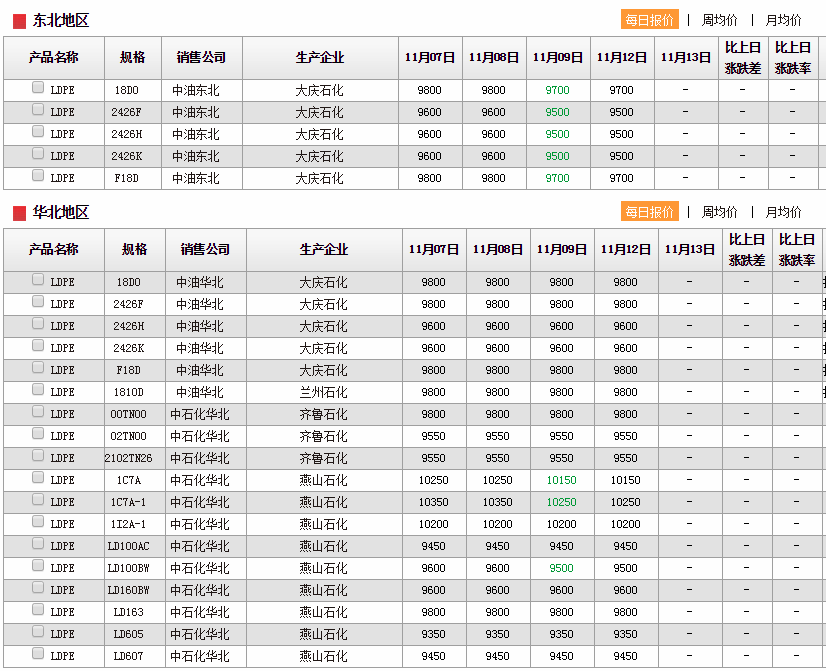Click 中石化华北 in the LD605 row
This screenshot has height=671, width=826.
tap(200, 634)
